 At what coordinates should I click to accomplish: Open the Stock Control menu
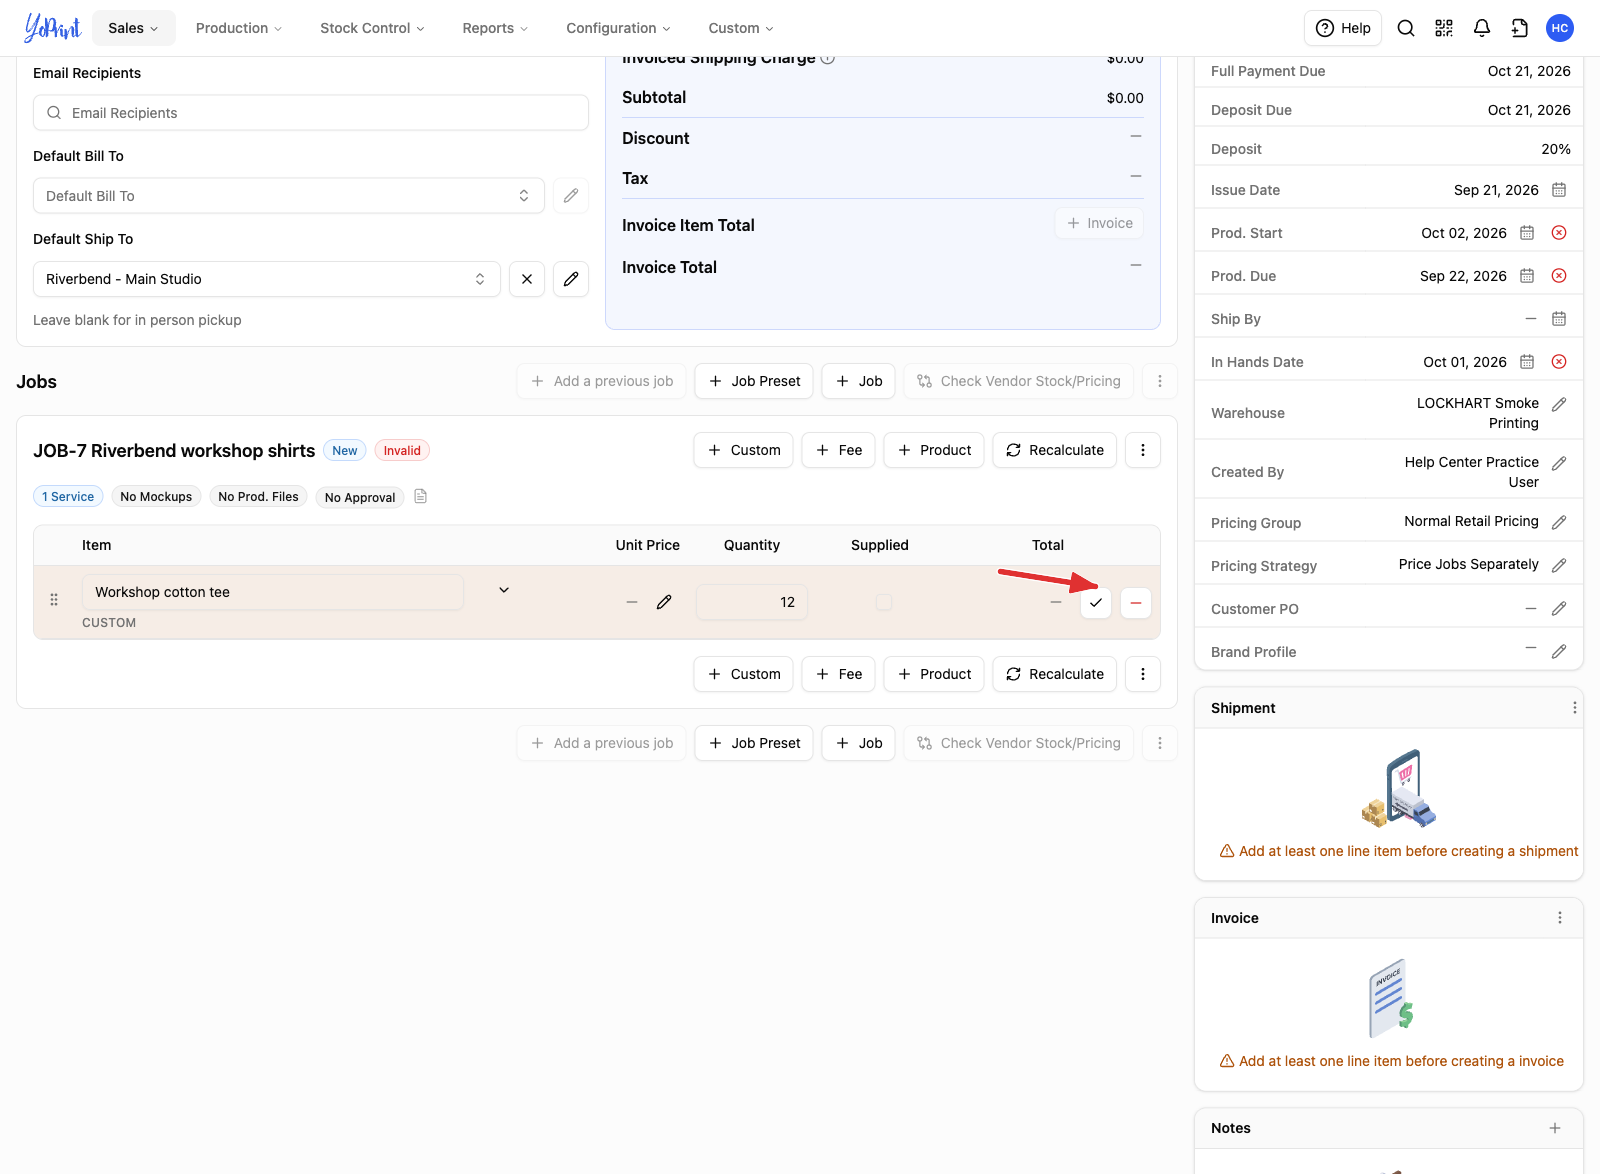click(x=372, y=28)
